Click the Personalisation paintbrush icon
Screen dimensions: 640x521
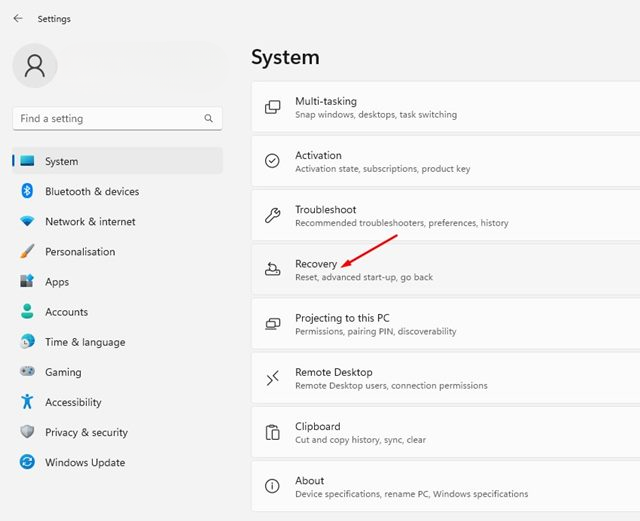[27, 251]
